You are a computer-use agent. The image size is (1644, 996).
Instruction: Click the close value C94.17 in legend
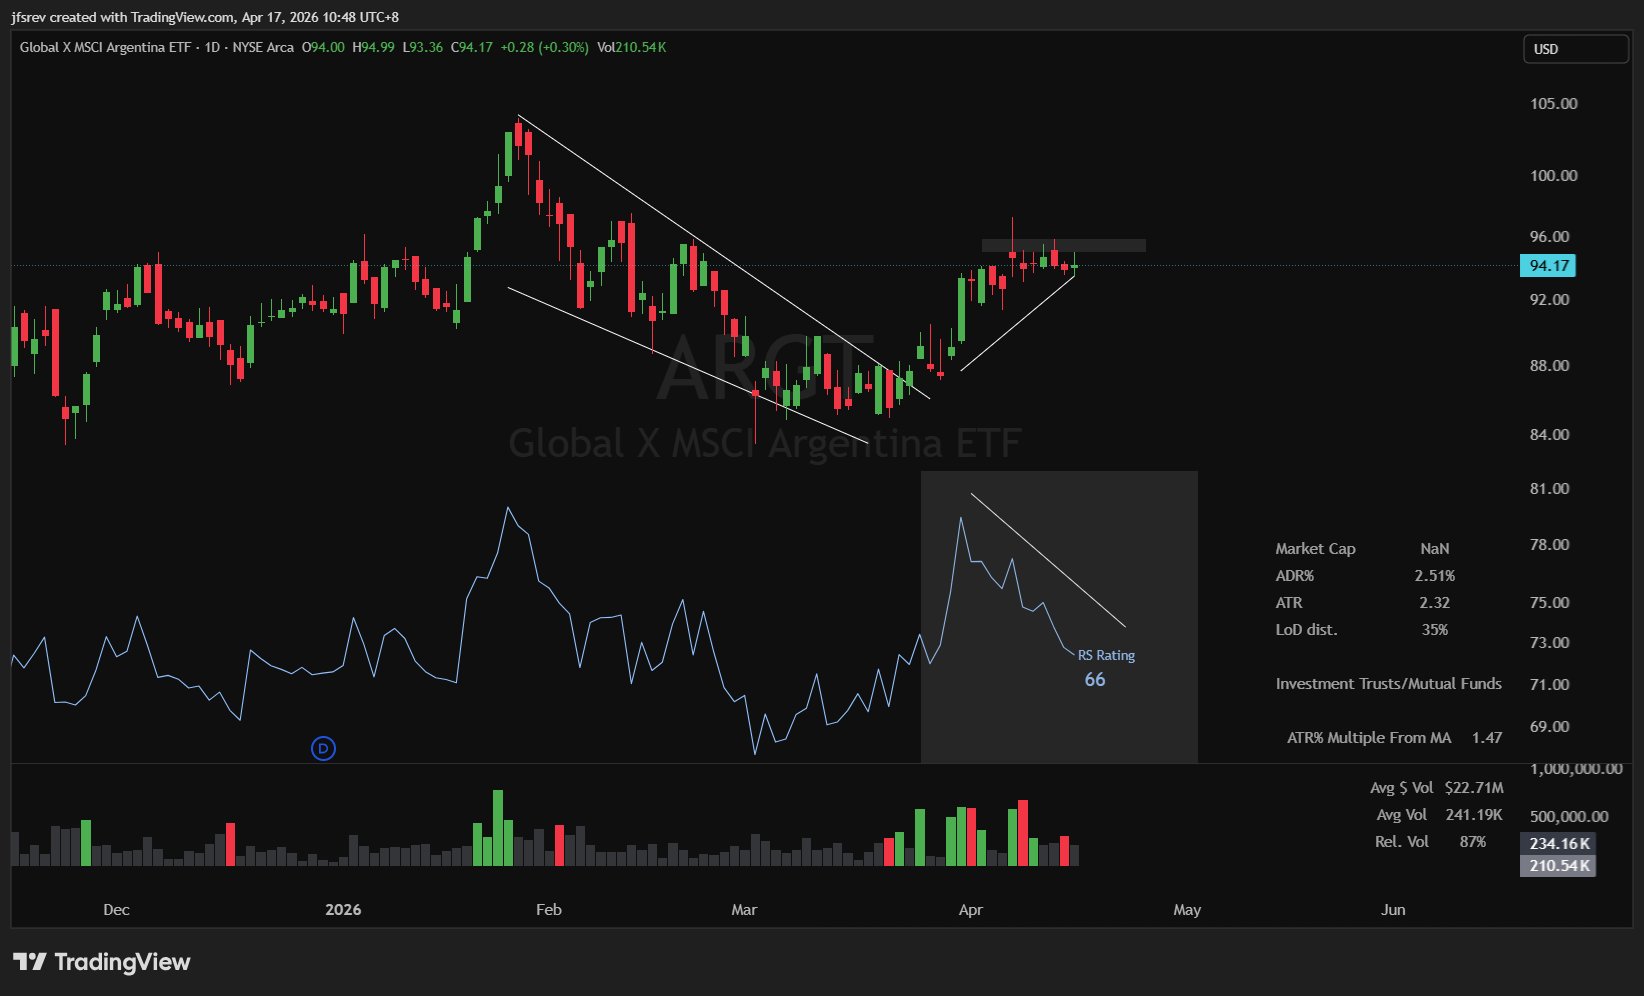point(471,47)
